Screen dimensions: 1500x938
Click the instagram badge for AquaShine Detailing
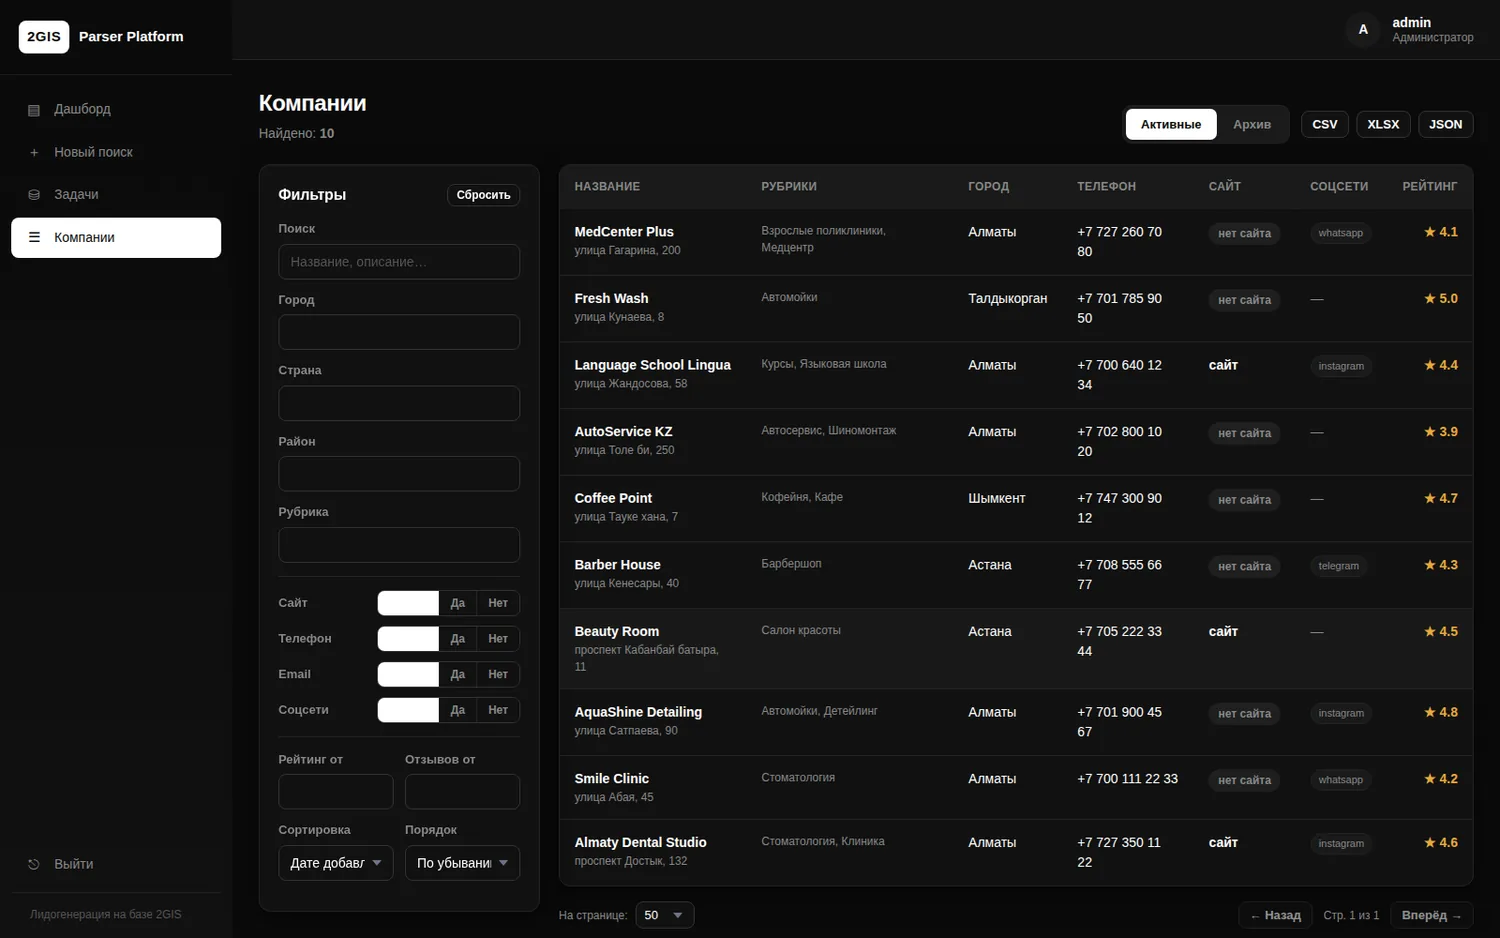(x=1341, y=713)
